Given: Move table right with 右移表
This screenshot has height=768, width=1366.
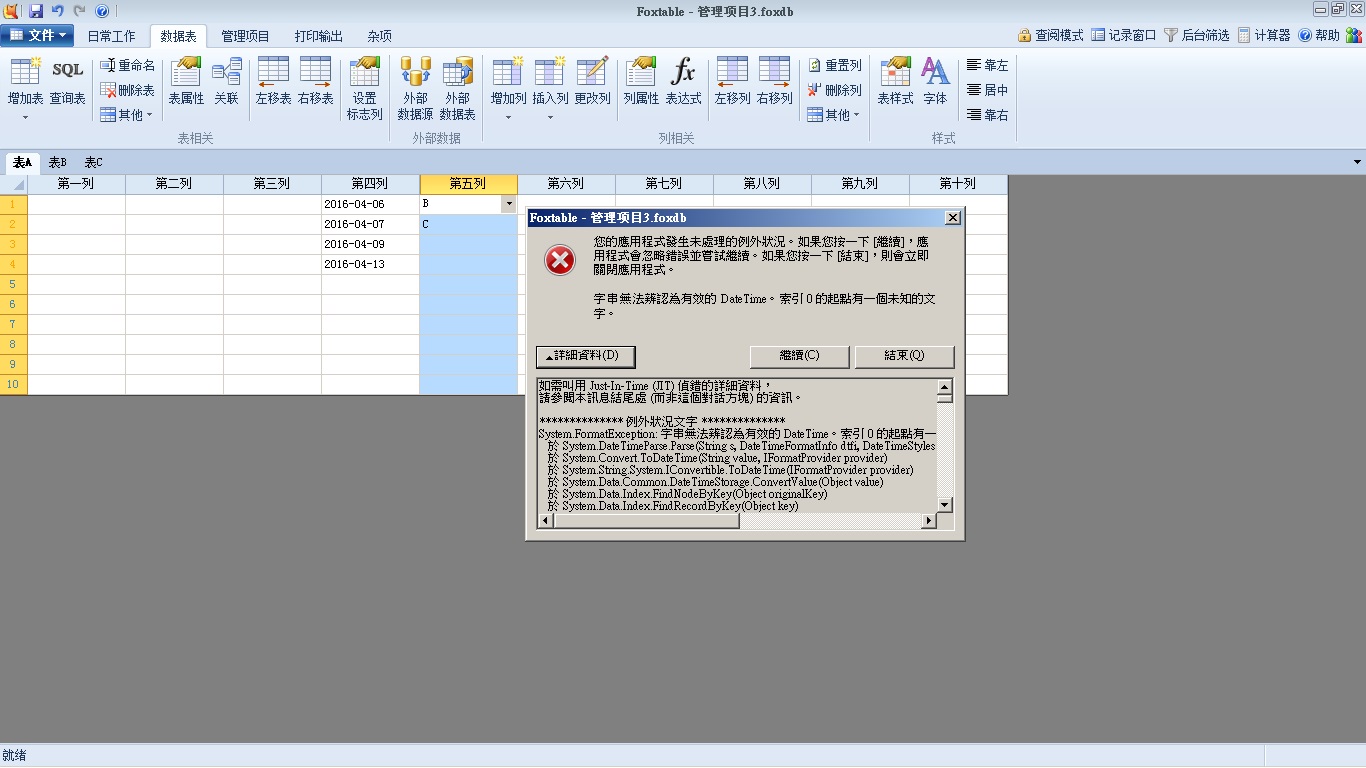Looking at the screenshot, I should pyautogui.click(x=315, y=82).
